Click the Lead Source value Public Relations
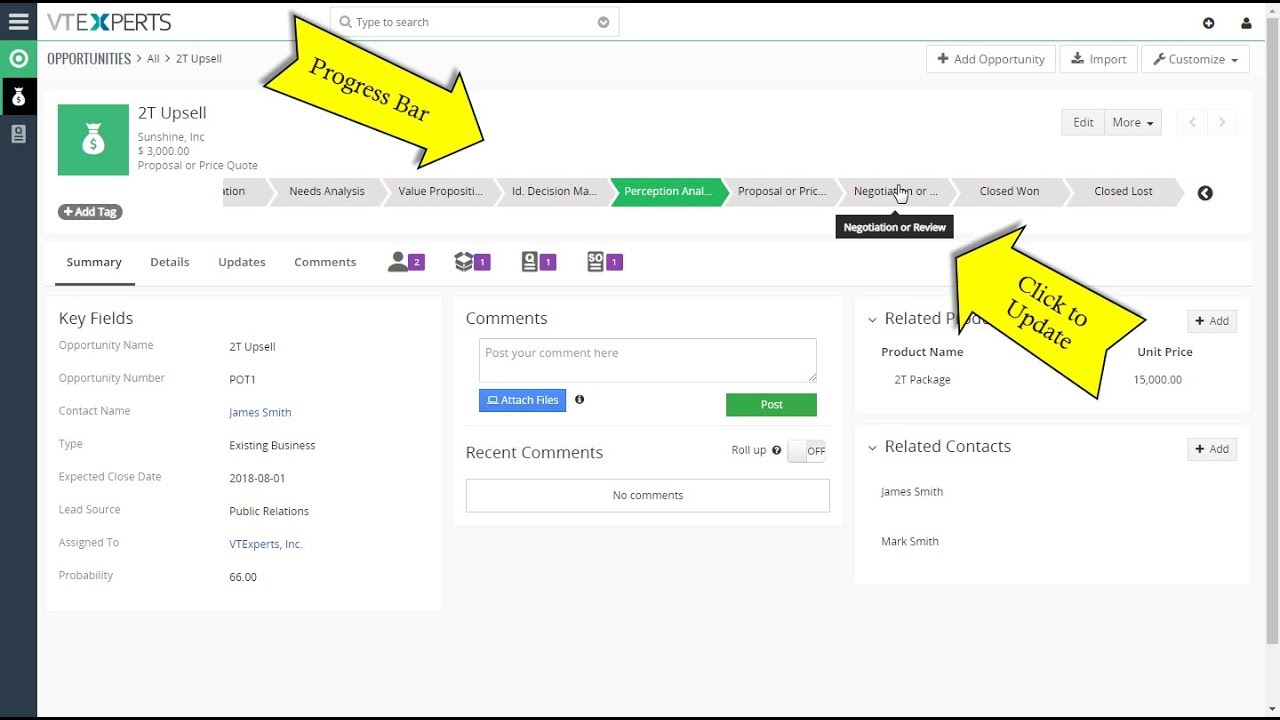The width and height of the screenshot is (1280, 720). pyautogui.click(x=269, y=512)
